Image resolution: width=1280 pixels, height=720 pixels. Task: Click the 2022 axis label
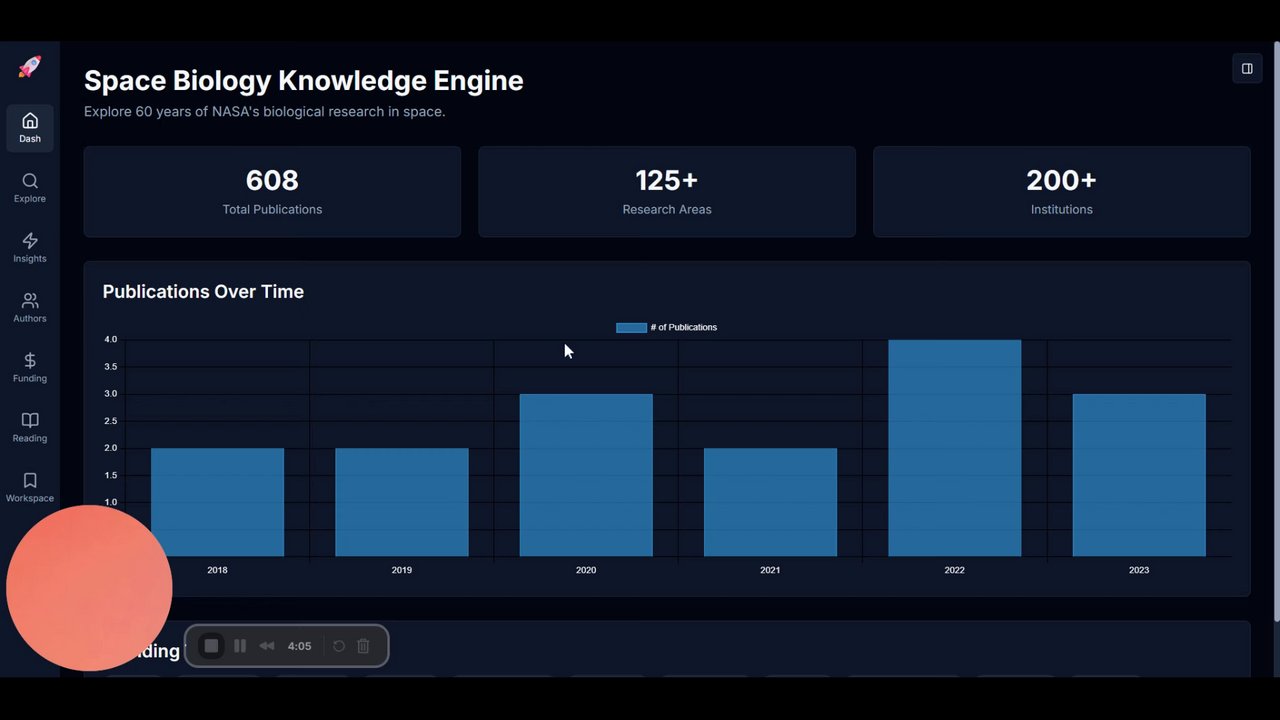point(954,570)
